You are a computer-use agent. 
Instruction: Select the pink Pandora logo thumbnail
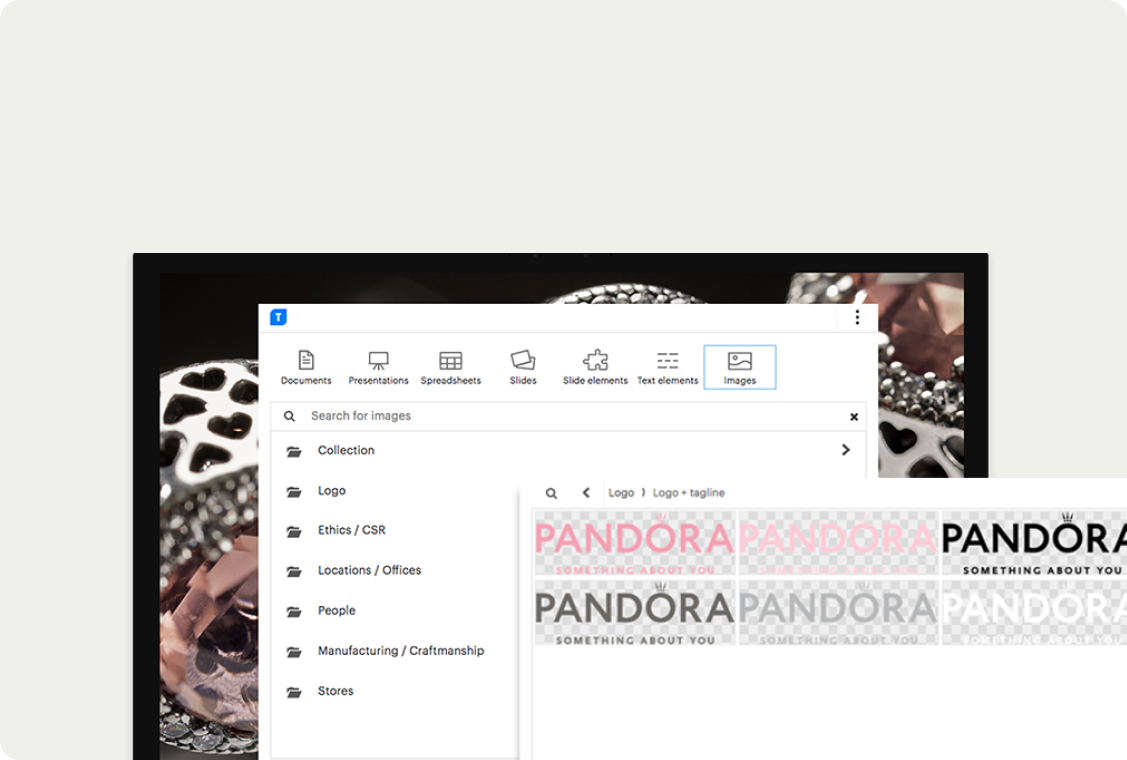tap(635, 543)
